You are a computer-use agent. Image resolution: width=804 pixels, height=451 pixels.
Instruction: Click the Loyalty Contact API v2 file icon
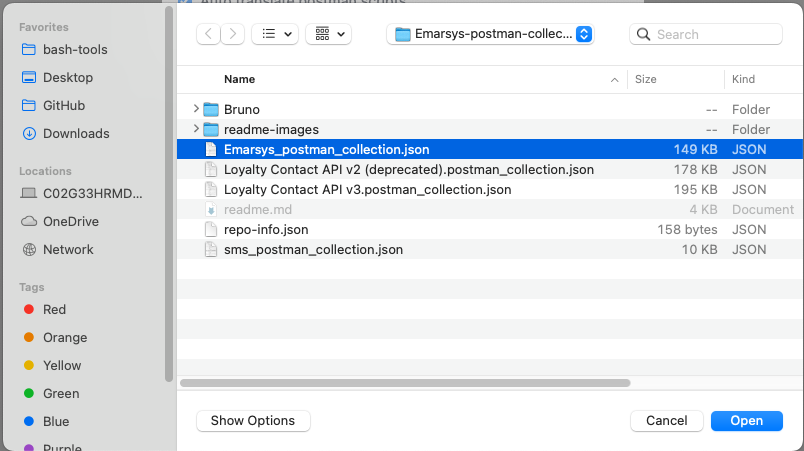tap(211, 169)
